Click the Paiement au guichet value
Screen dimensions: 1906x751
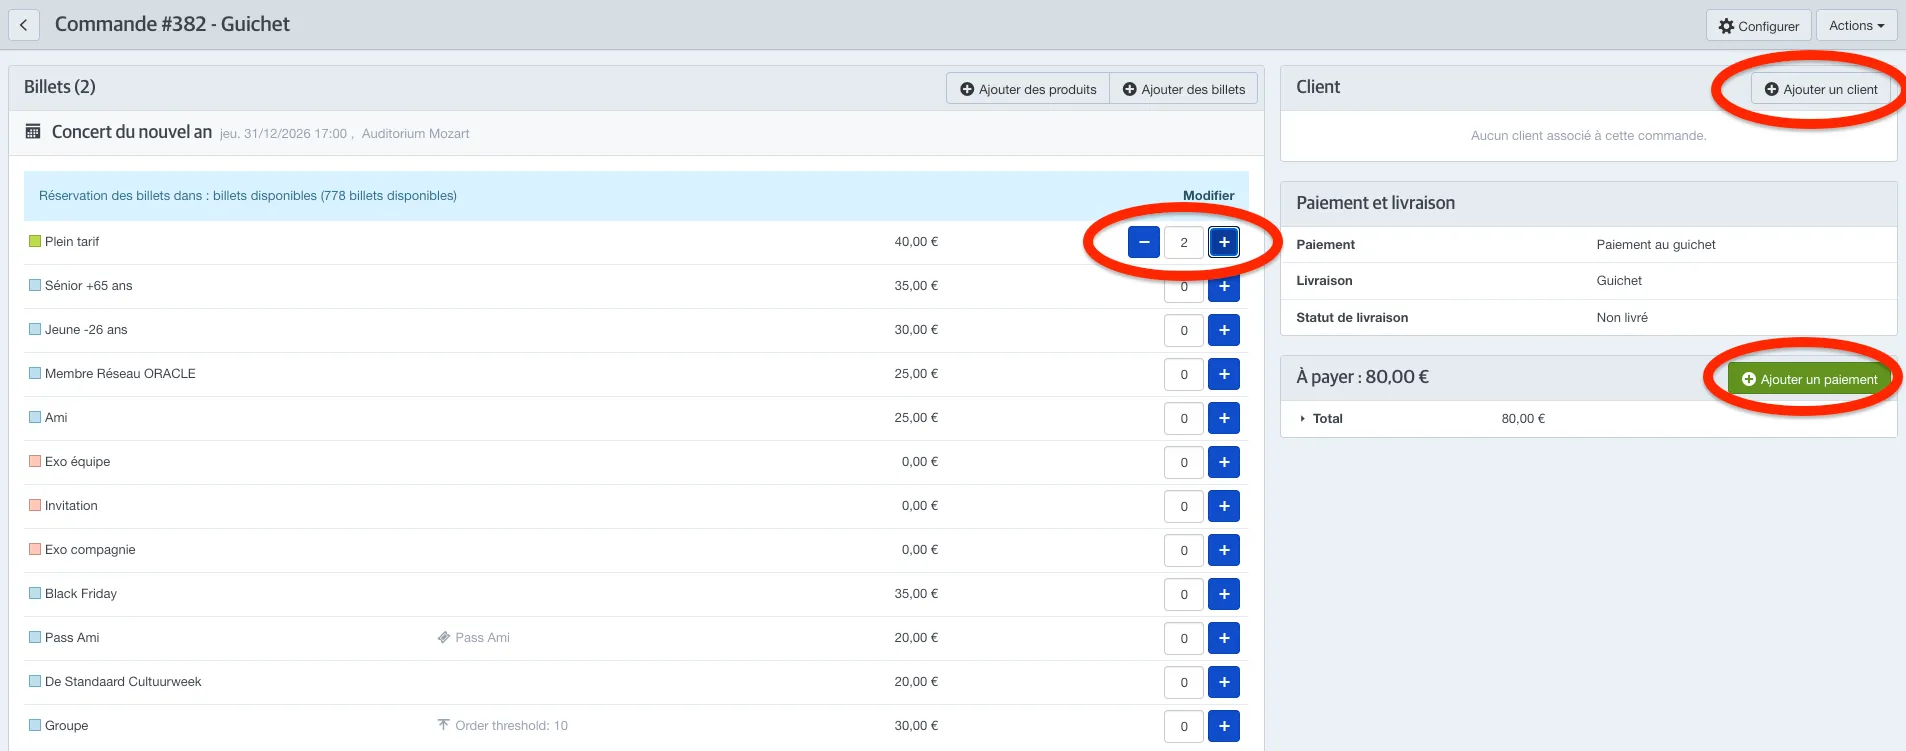[x=1656, y=245]
